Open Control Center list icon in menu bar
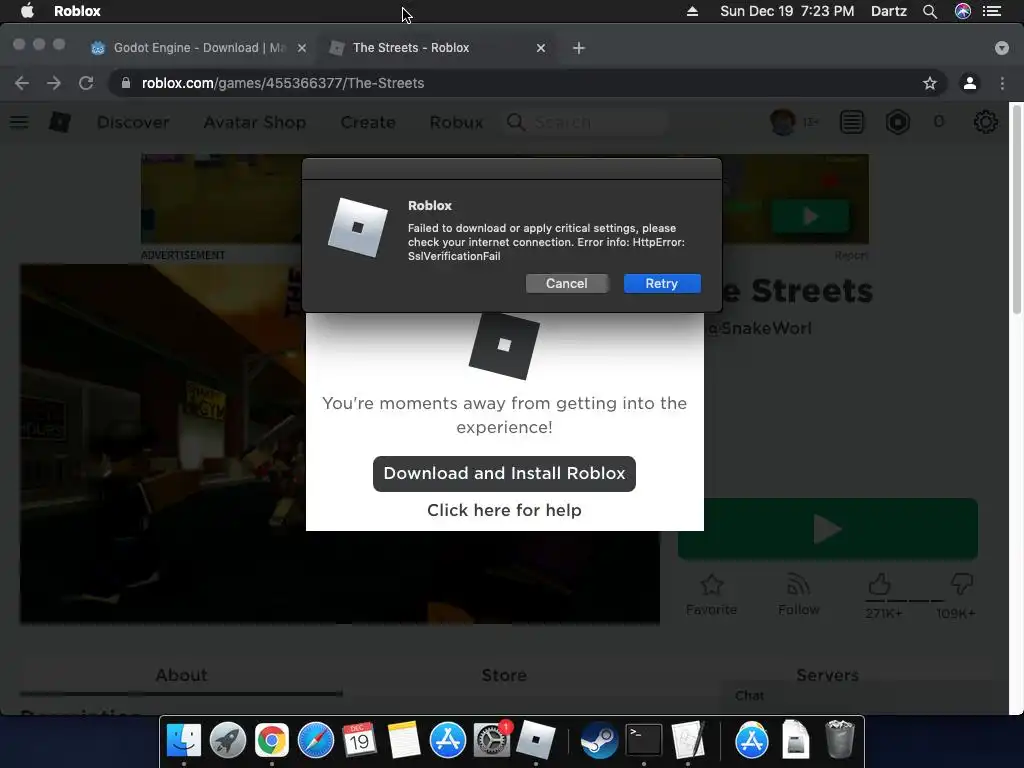This screenshot has width=1024, height=768. coord(992,11)
